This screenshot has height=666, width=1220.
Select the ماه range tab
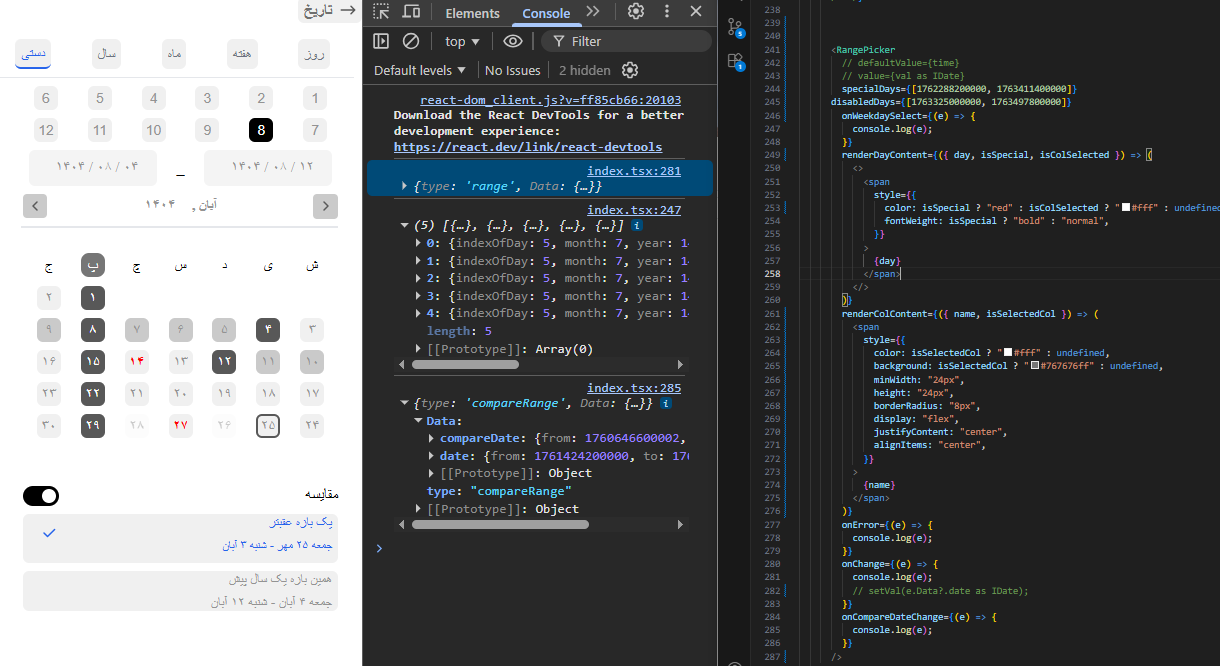pos(175,54)
